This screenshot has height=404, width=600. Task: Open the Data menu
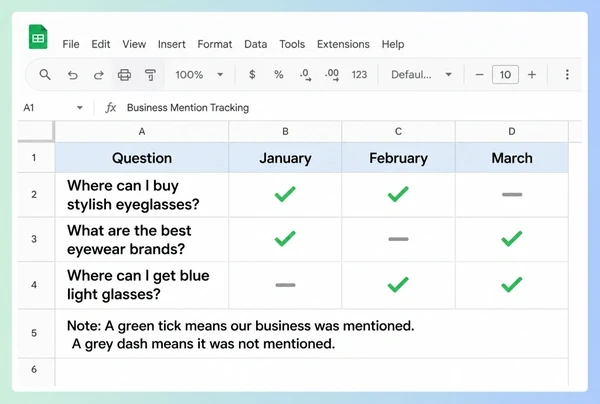[x=256, y=44]
